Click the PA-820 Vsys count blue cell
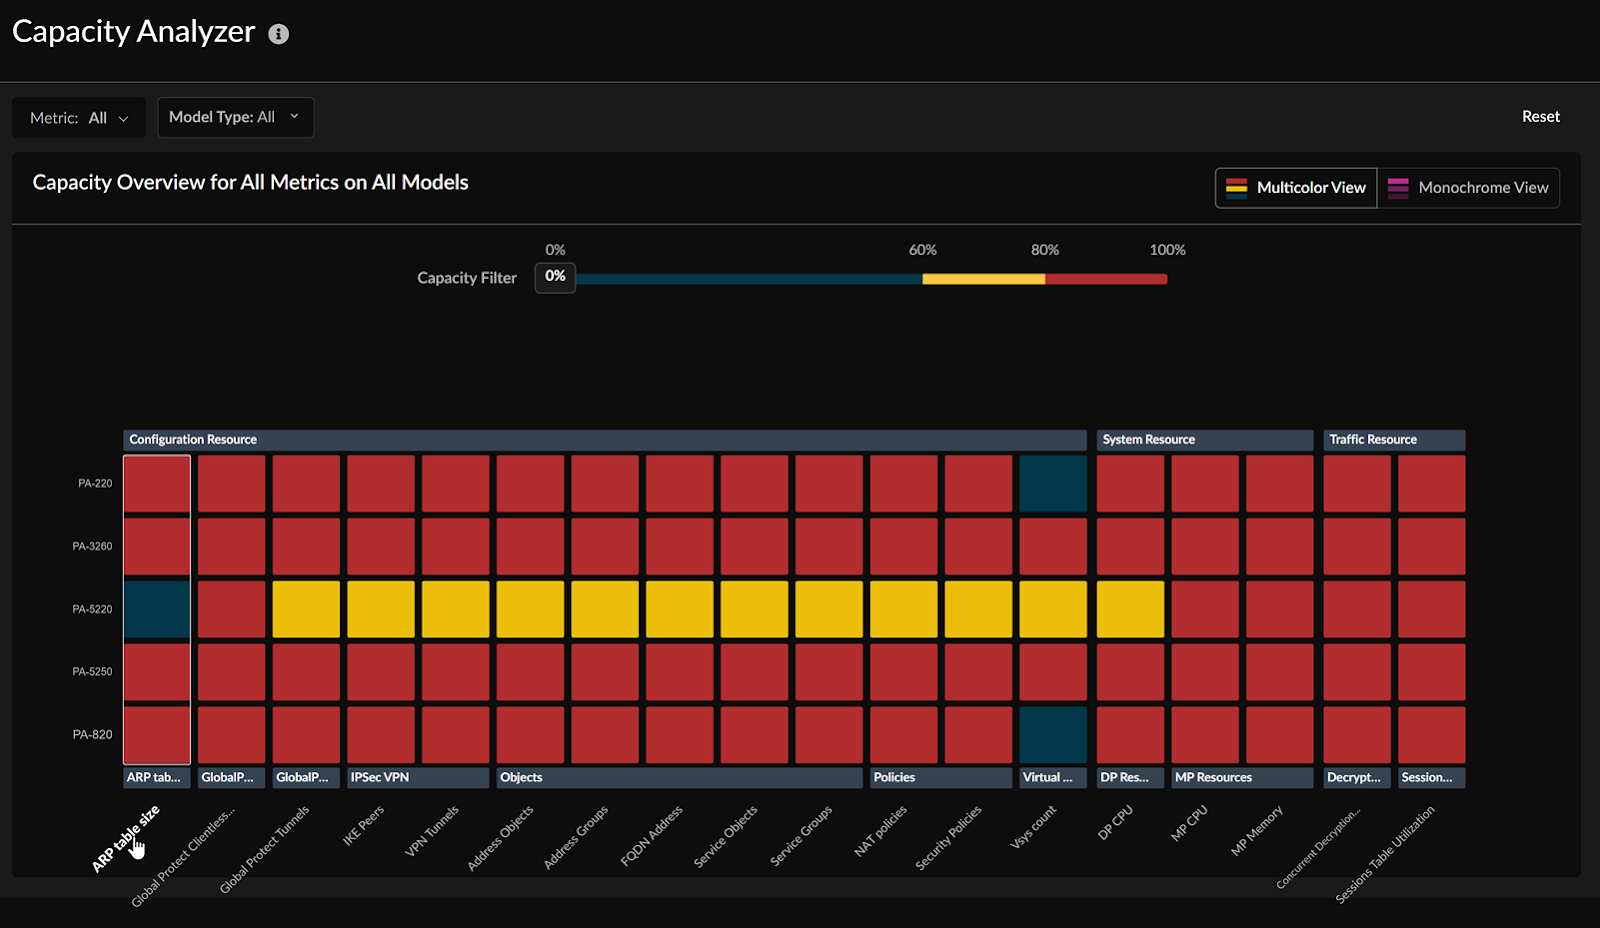This screenshot has width=1600, height=928. tap(1053, 735)
